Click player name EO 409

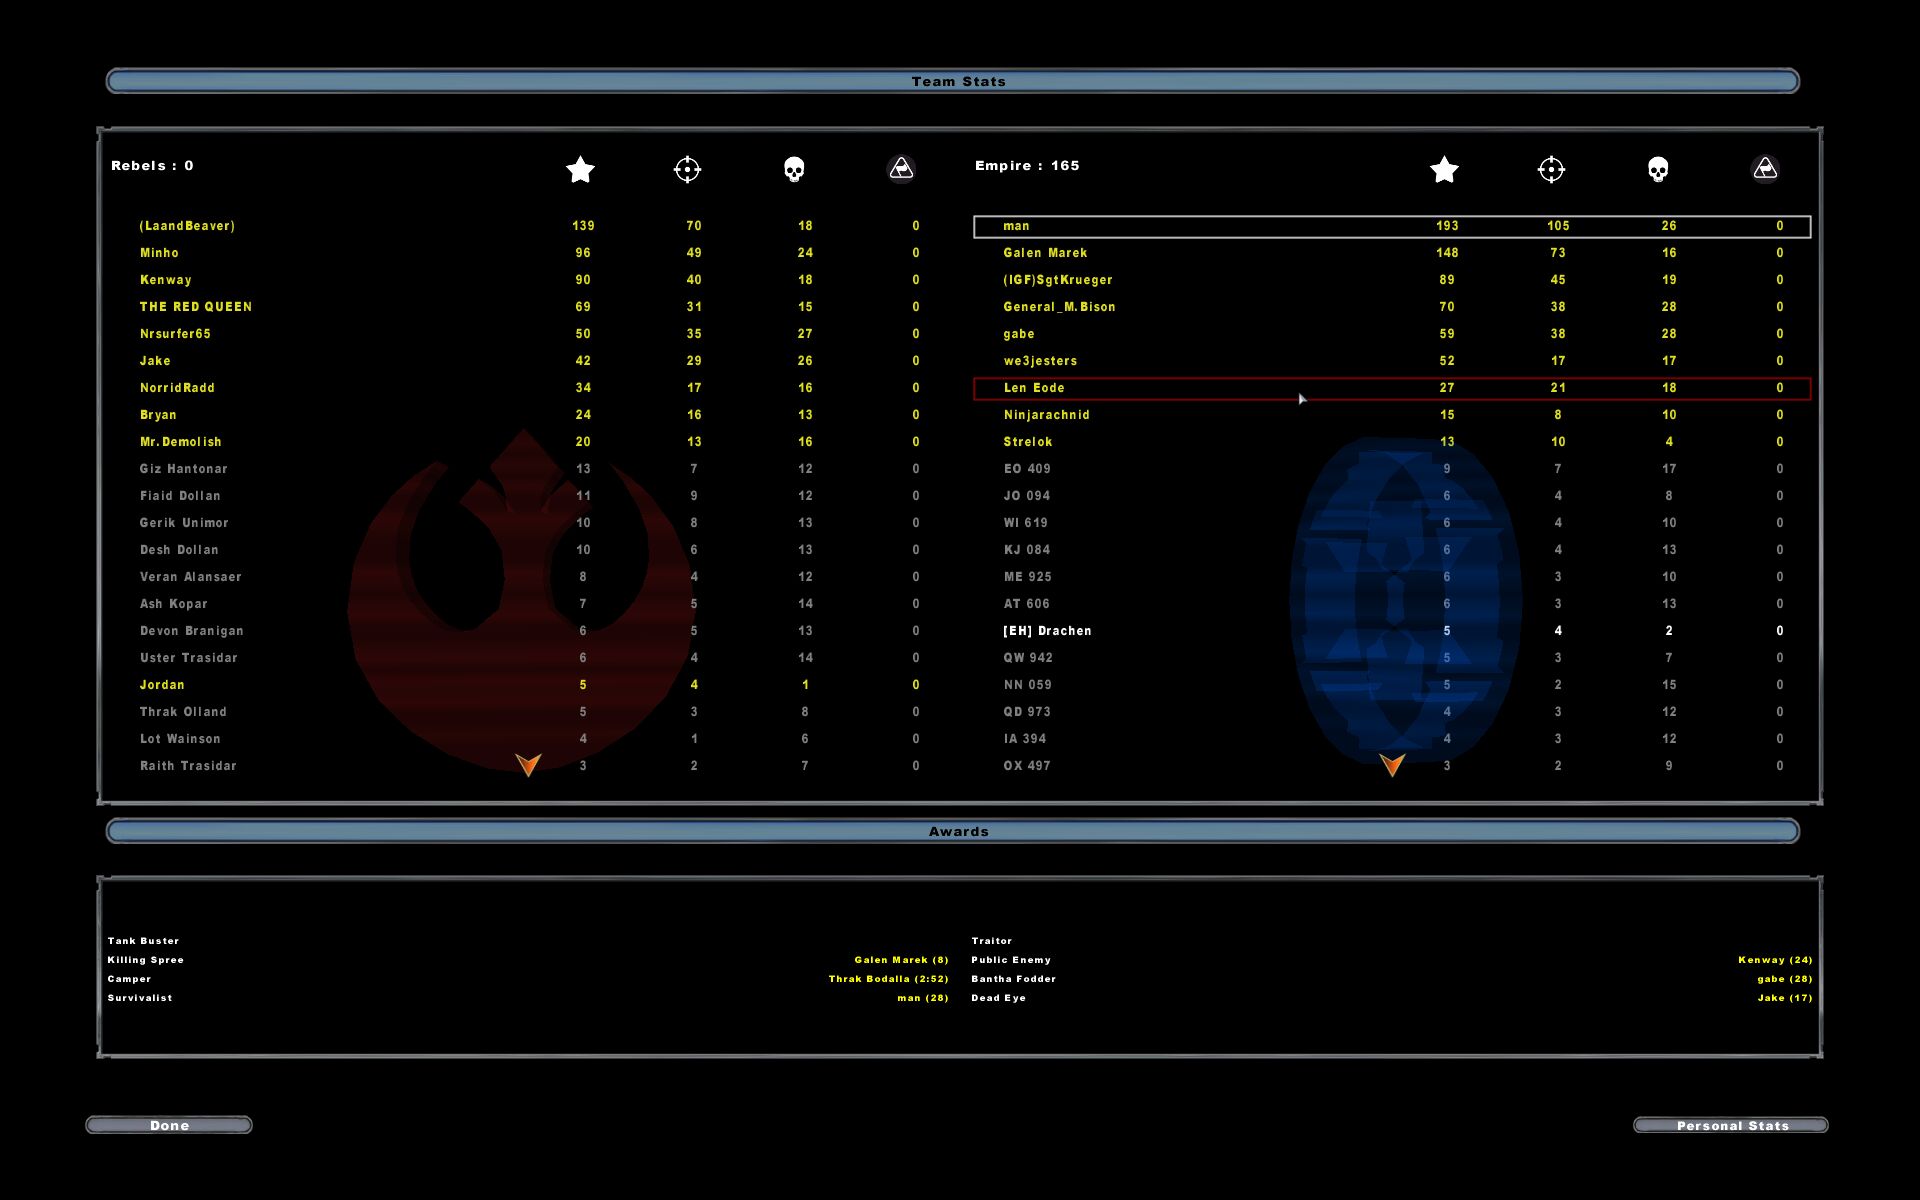tap(1027, 469)
